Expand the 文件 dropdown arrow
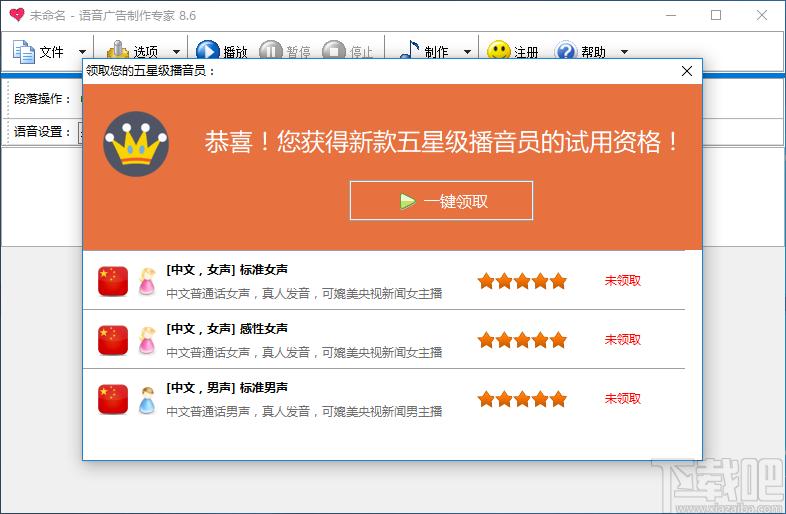The height and width of the screenshot is (514, 786). click(x=83, y=52)
